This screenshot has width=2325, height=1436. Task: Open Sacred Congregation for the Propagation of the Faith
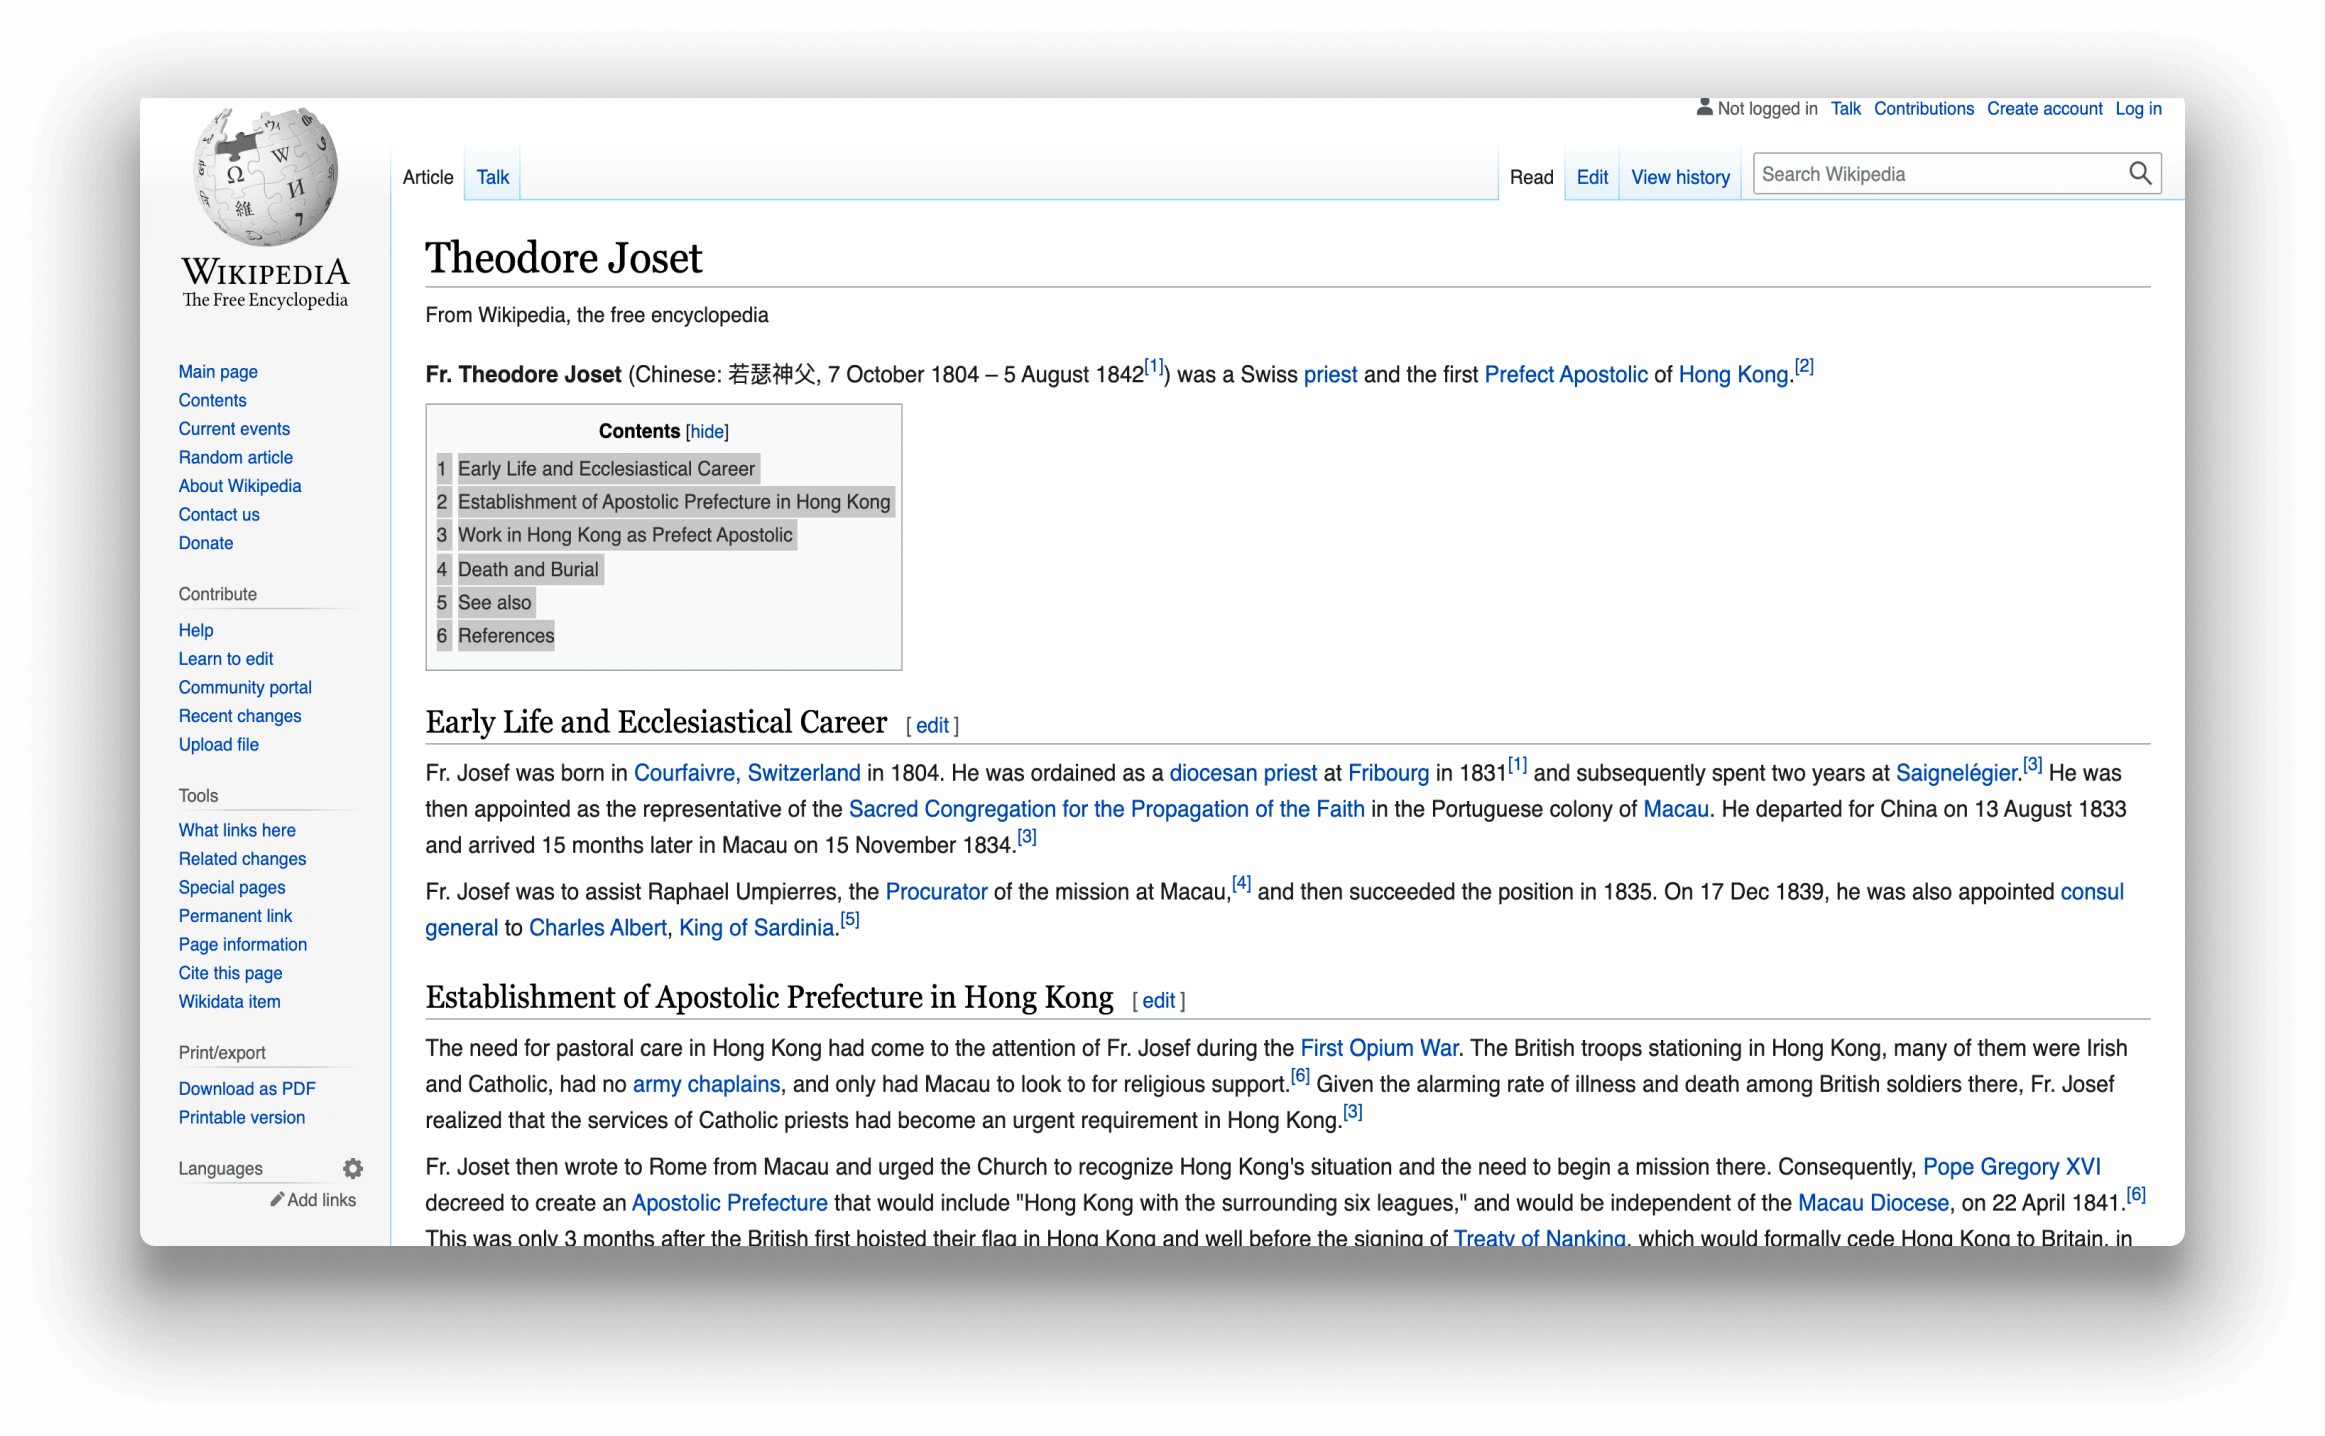1106,809
